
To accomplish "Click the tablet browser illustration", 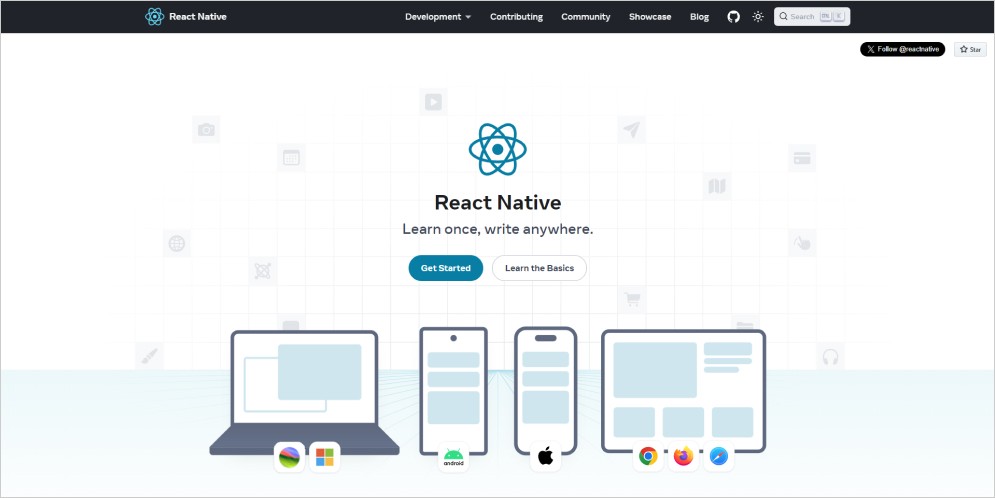I will coord(683,391).
